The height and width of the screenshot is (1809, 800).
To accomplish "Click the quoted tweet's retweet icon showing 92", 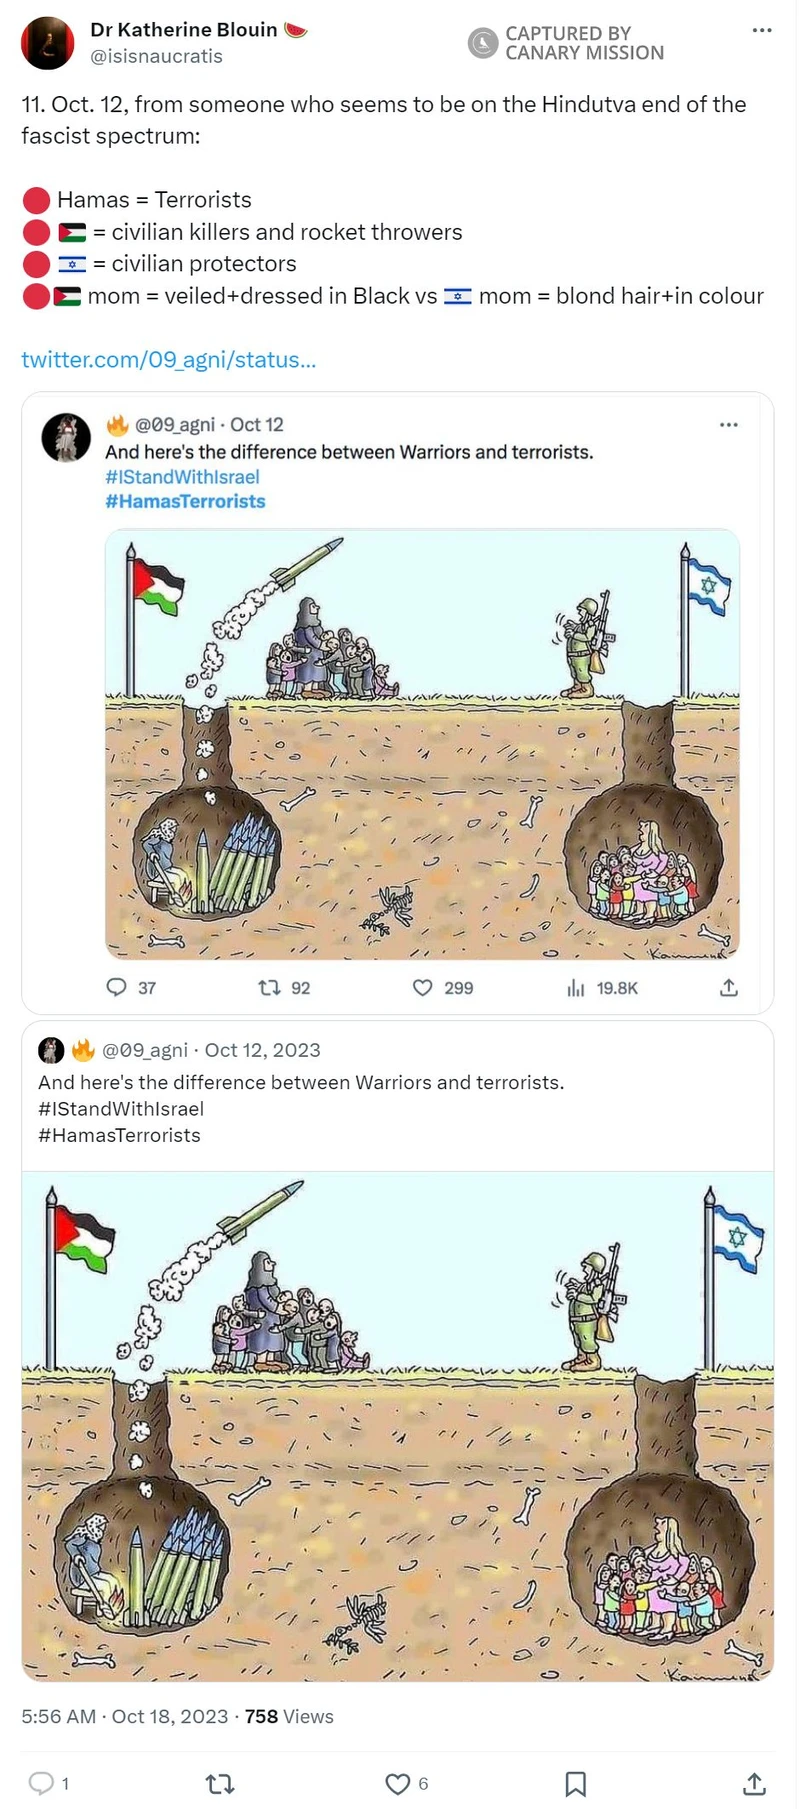I will [x=270, y=987].
